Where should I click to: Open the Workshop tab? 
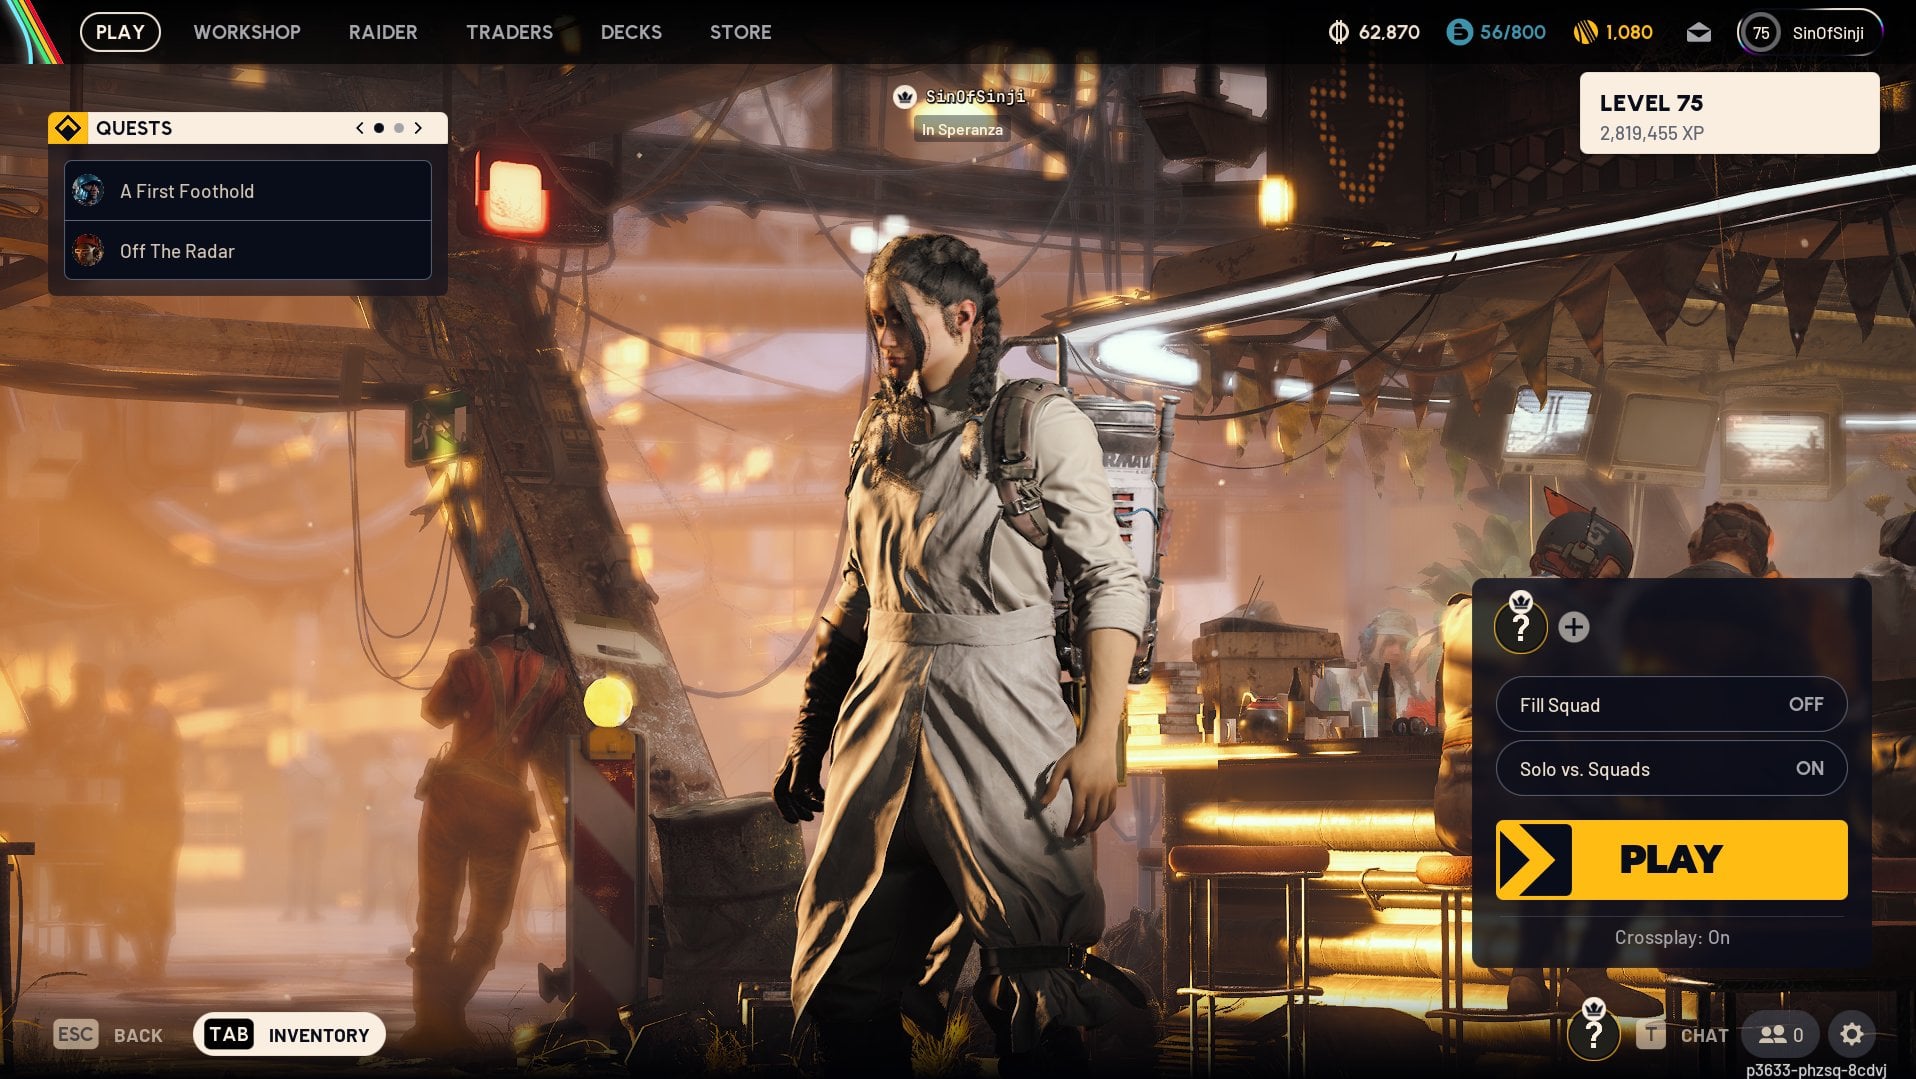point(247,32)
